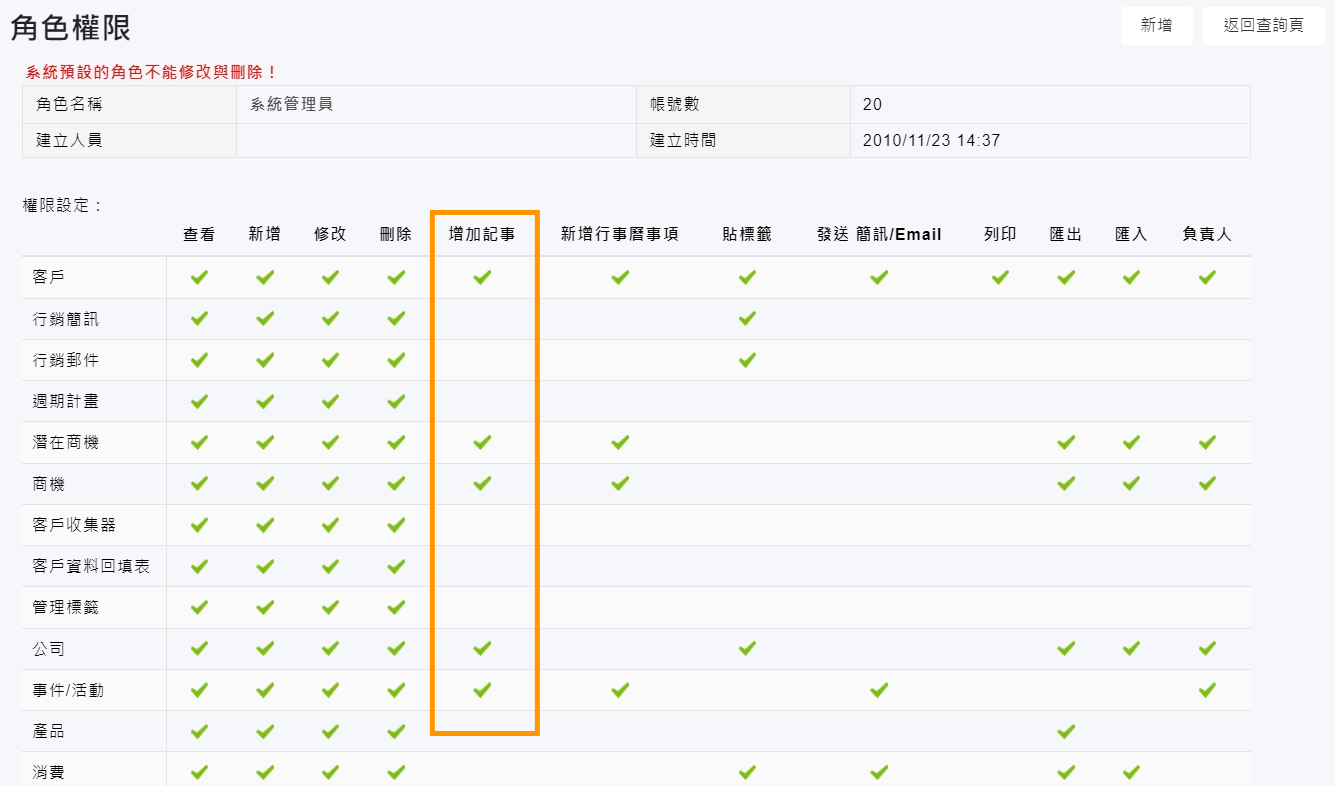The height and width of the screenshot is (786, 1335).
Task: Click the 管理標籤 row 查看 checkmark
Action: (x=199, y=607)
